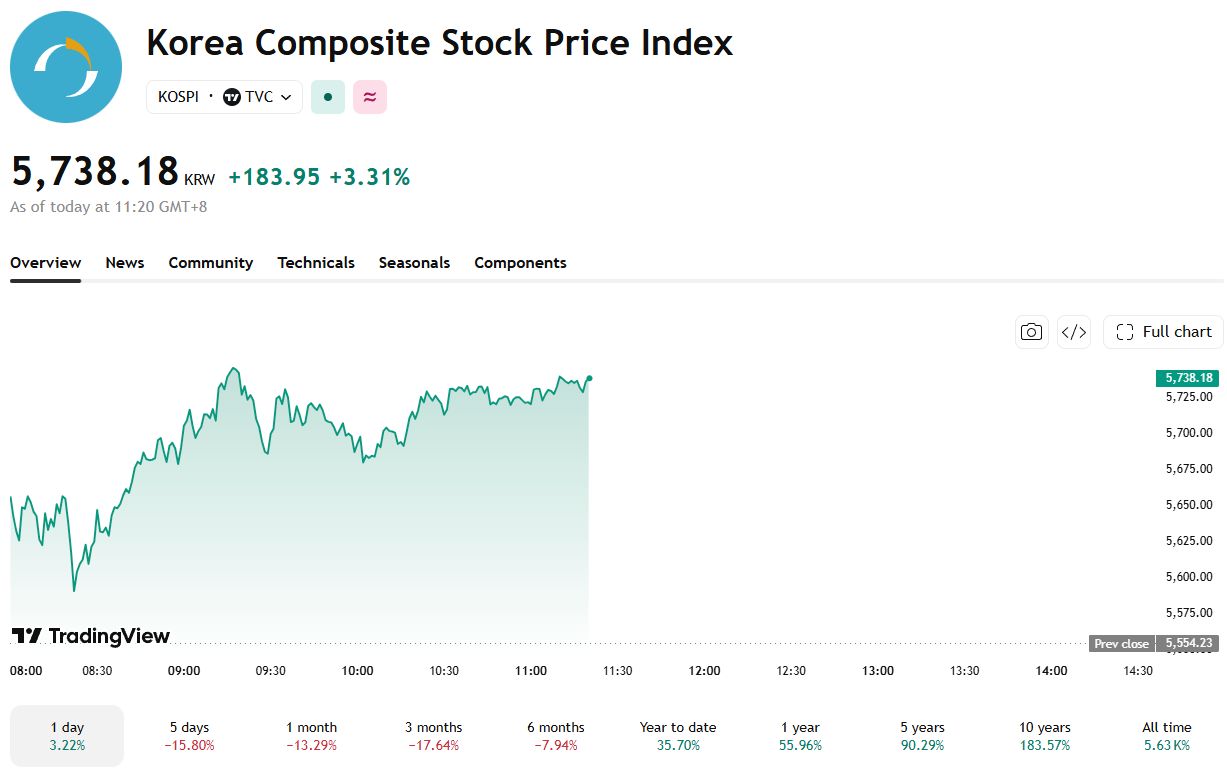Click the 12:00 time axis marker
This screenshot has width=1227, height=772.
[705, 671]
